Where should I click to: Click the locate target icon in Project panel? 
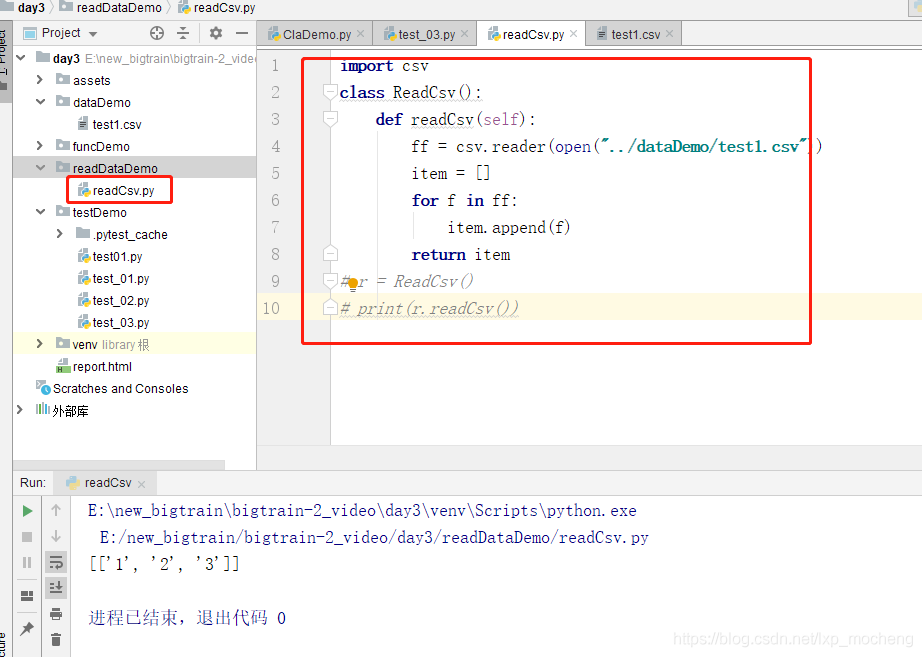[x=156, y=33]
